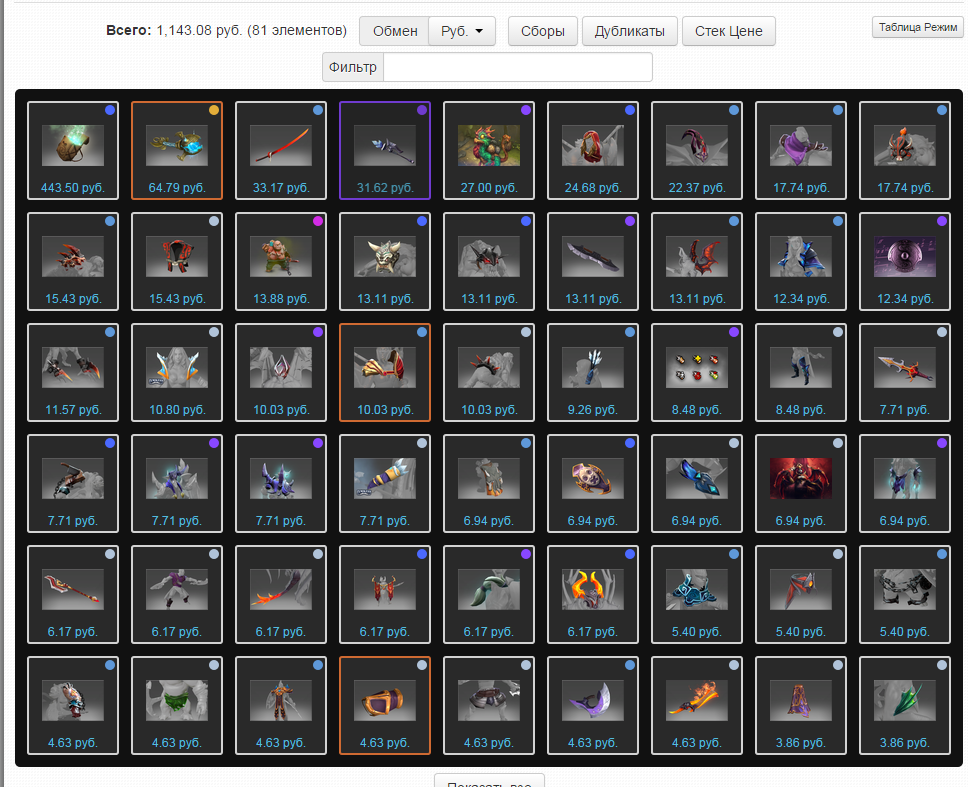
Task: Select the 12.34 руб. purple shield artwork item
Action: point(905,262)
